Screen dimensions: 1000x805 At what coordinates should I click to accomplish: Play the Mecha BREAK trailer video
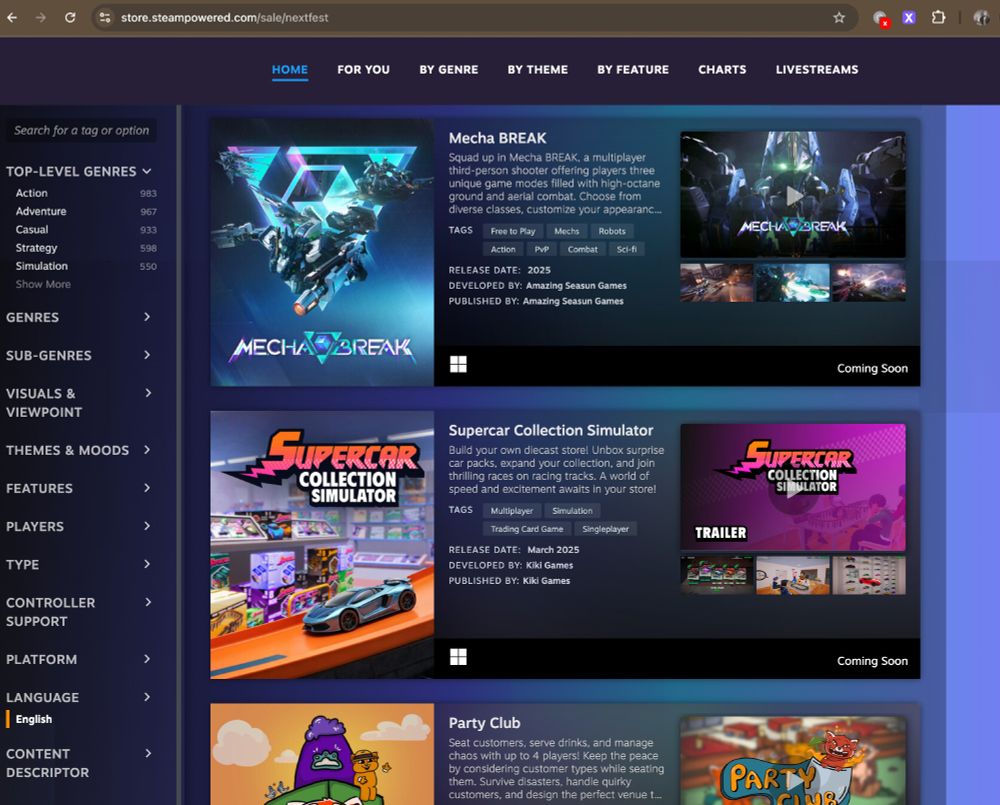[793, 195]
